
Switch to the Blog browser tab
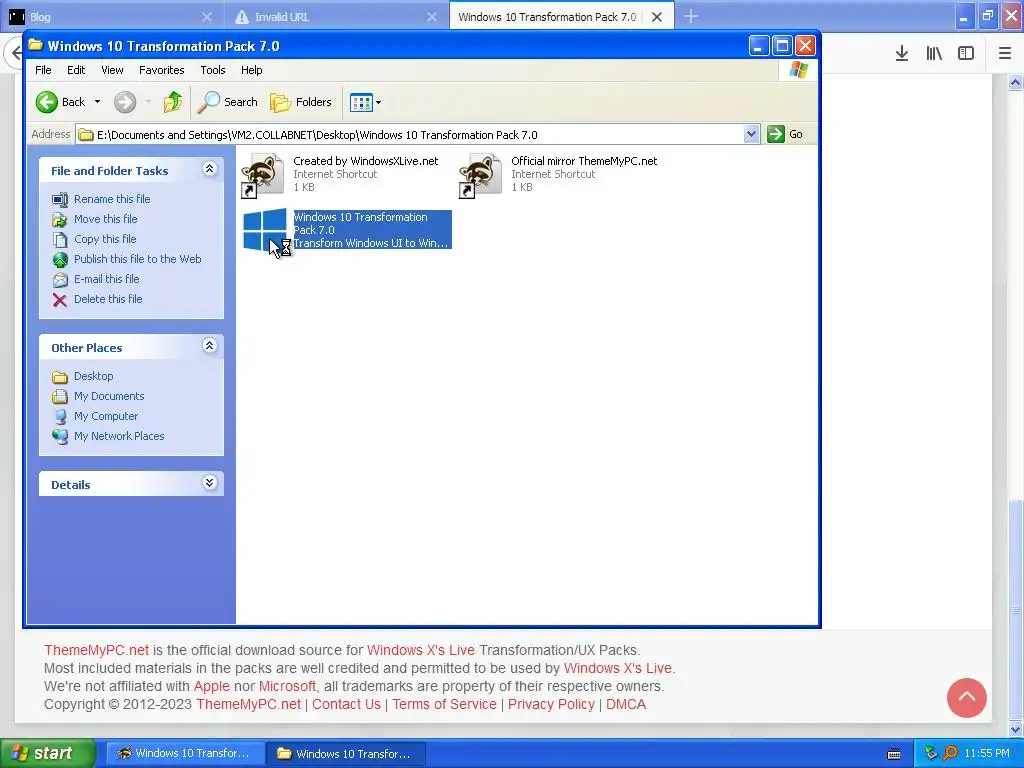111,17
